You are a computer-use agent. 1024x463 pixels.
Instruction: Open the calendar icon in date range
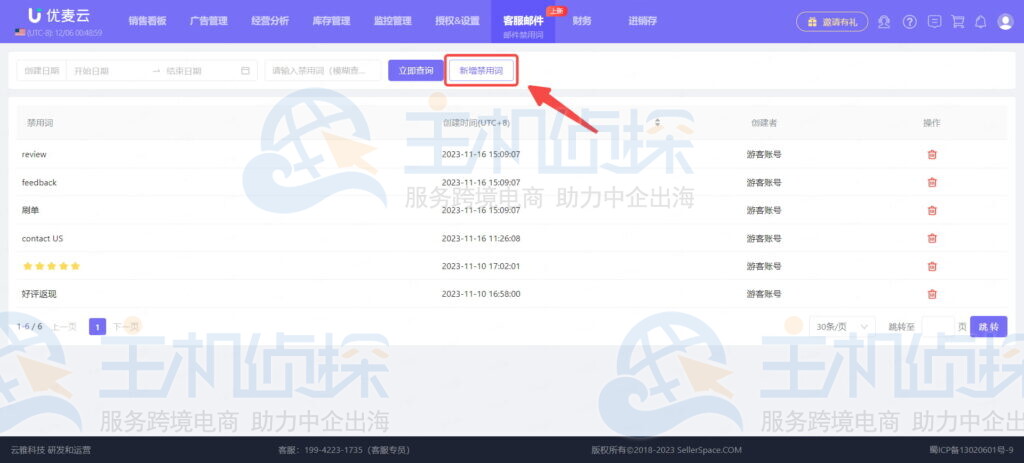coord(246,71)
